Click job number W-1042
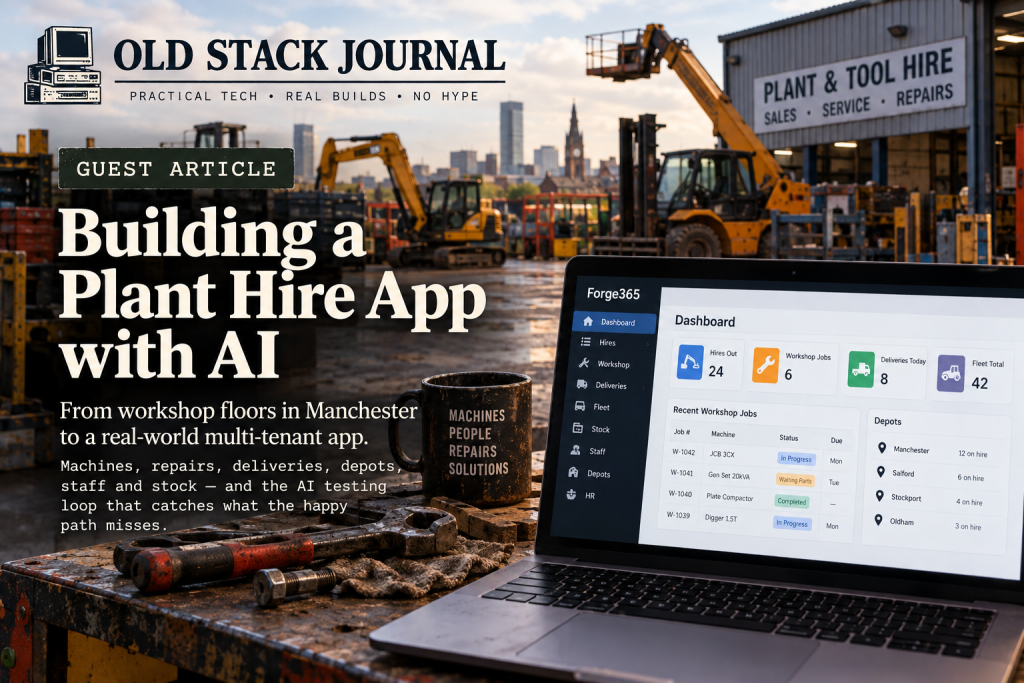Viewport: 1024px width, 683px height. click(x=683, y=452)
